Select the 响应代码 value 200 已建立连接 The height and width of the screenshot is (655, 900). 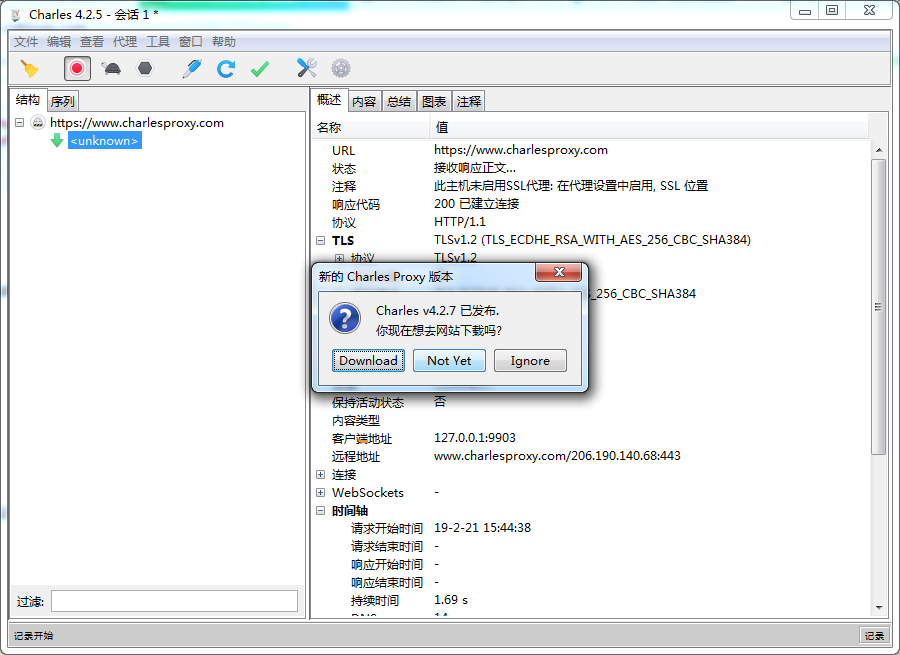coord(476,204)
